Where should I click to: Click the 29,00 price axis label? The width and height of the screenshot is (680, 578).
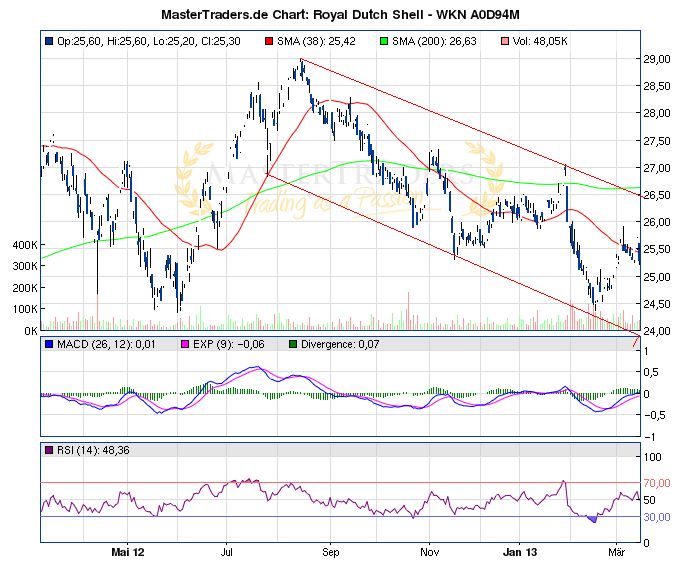(657, 59)
